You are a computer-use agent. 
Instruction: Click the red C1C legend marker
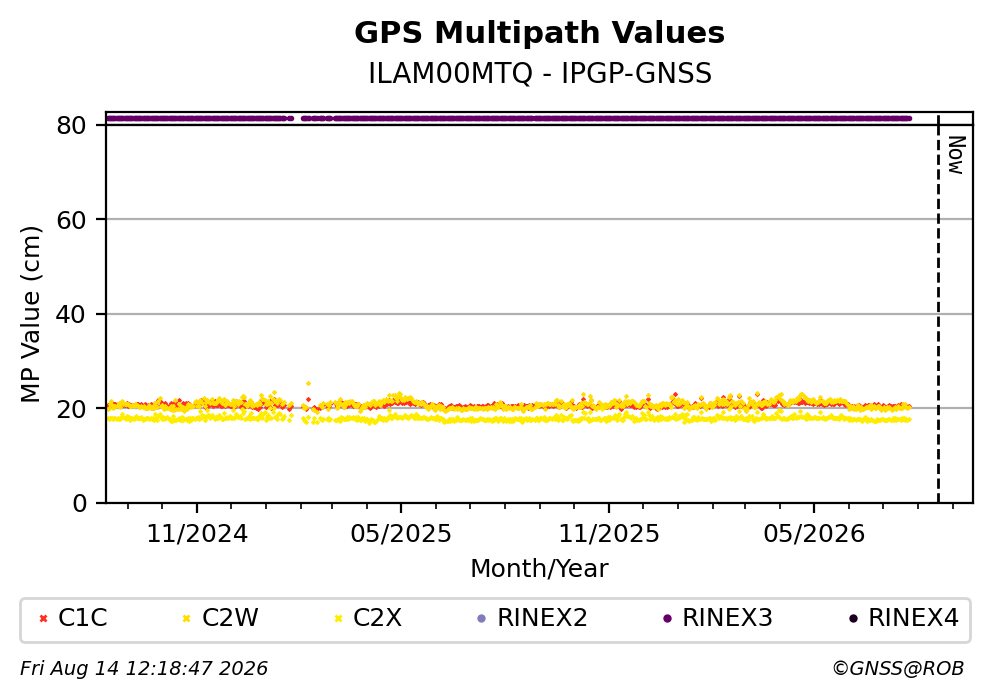coord(43,619)
